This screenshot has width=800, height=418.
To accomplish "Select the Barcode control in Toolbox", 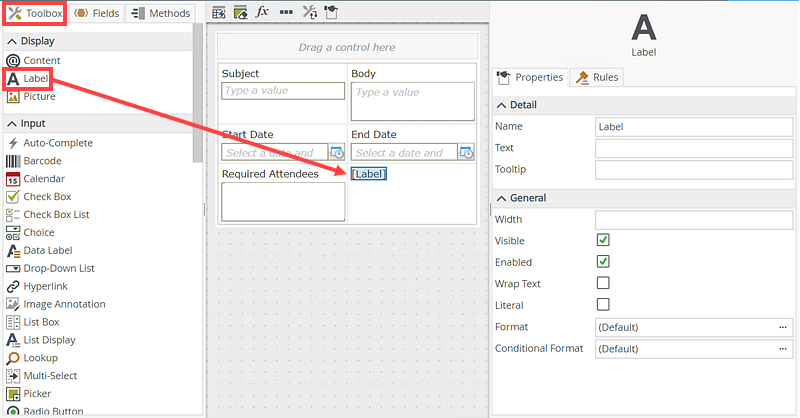I will pyautogui.click(x=42, y=161).
